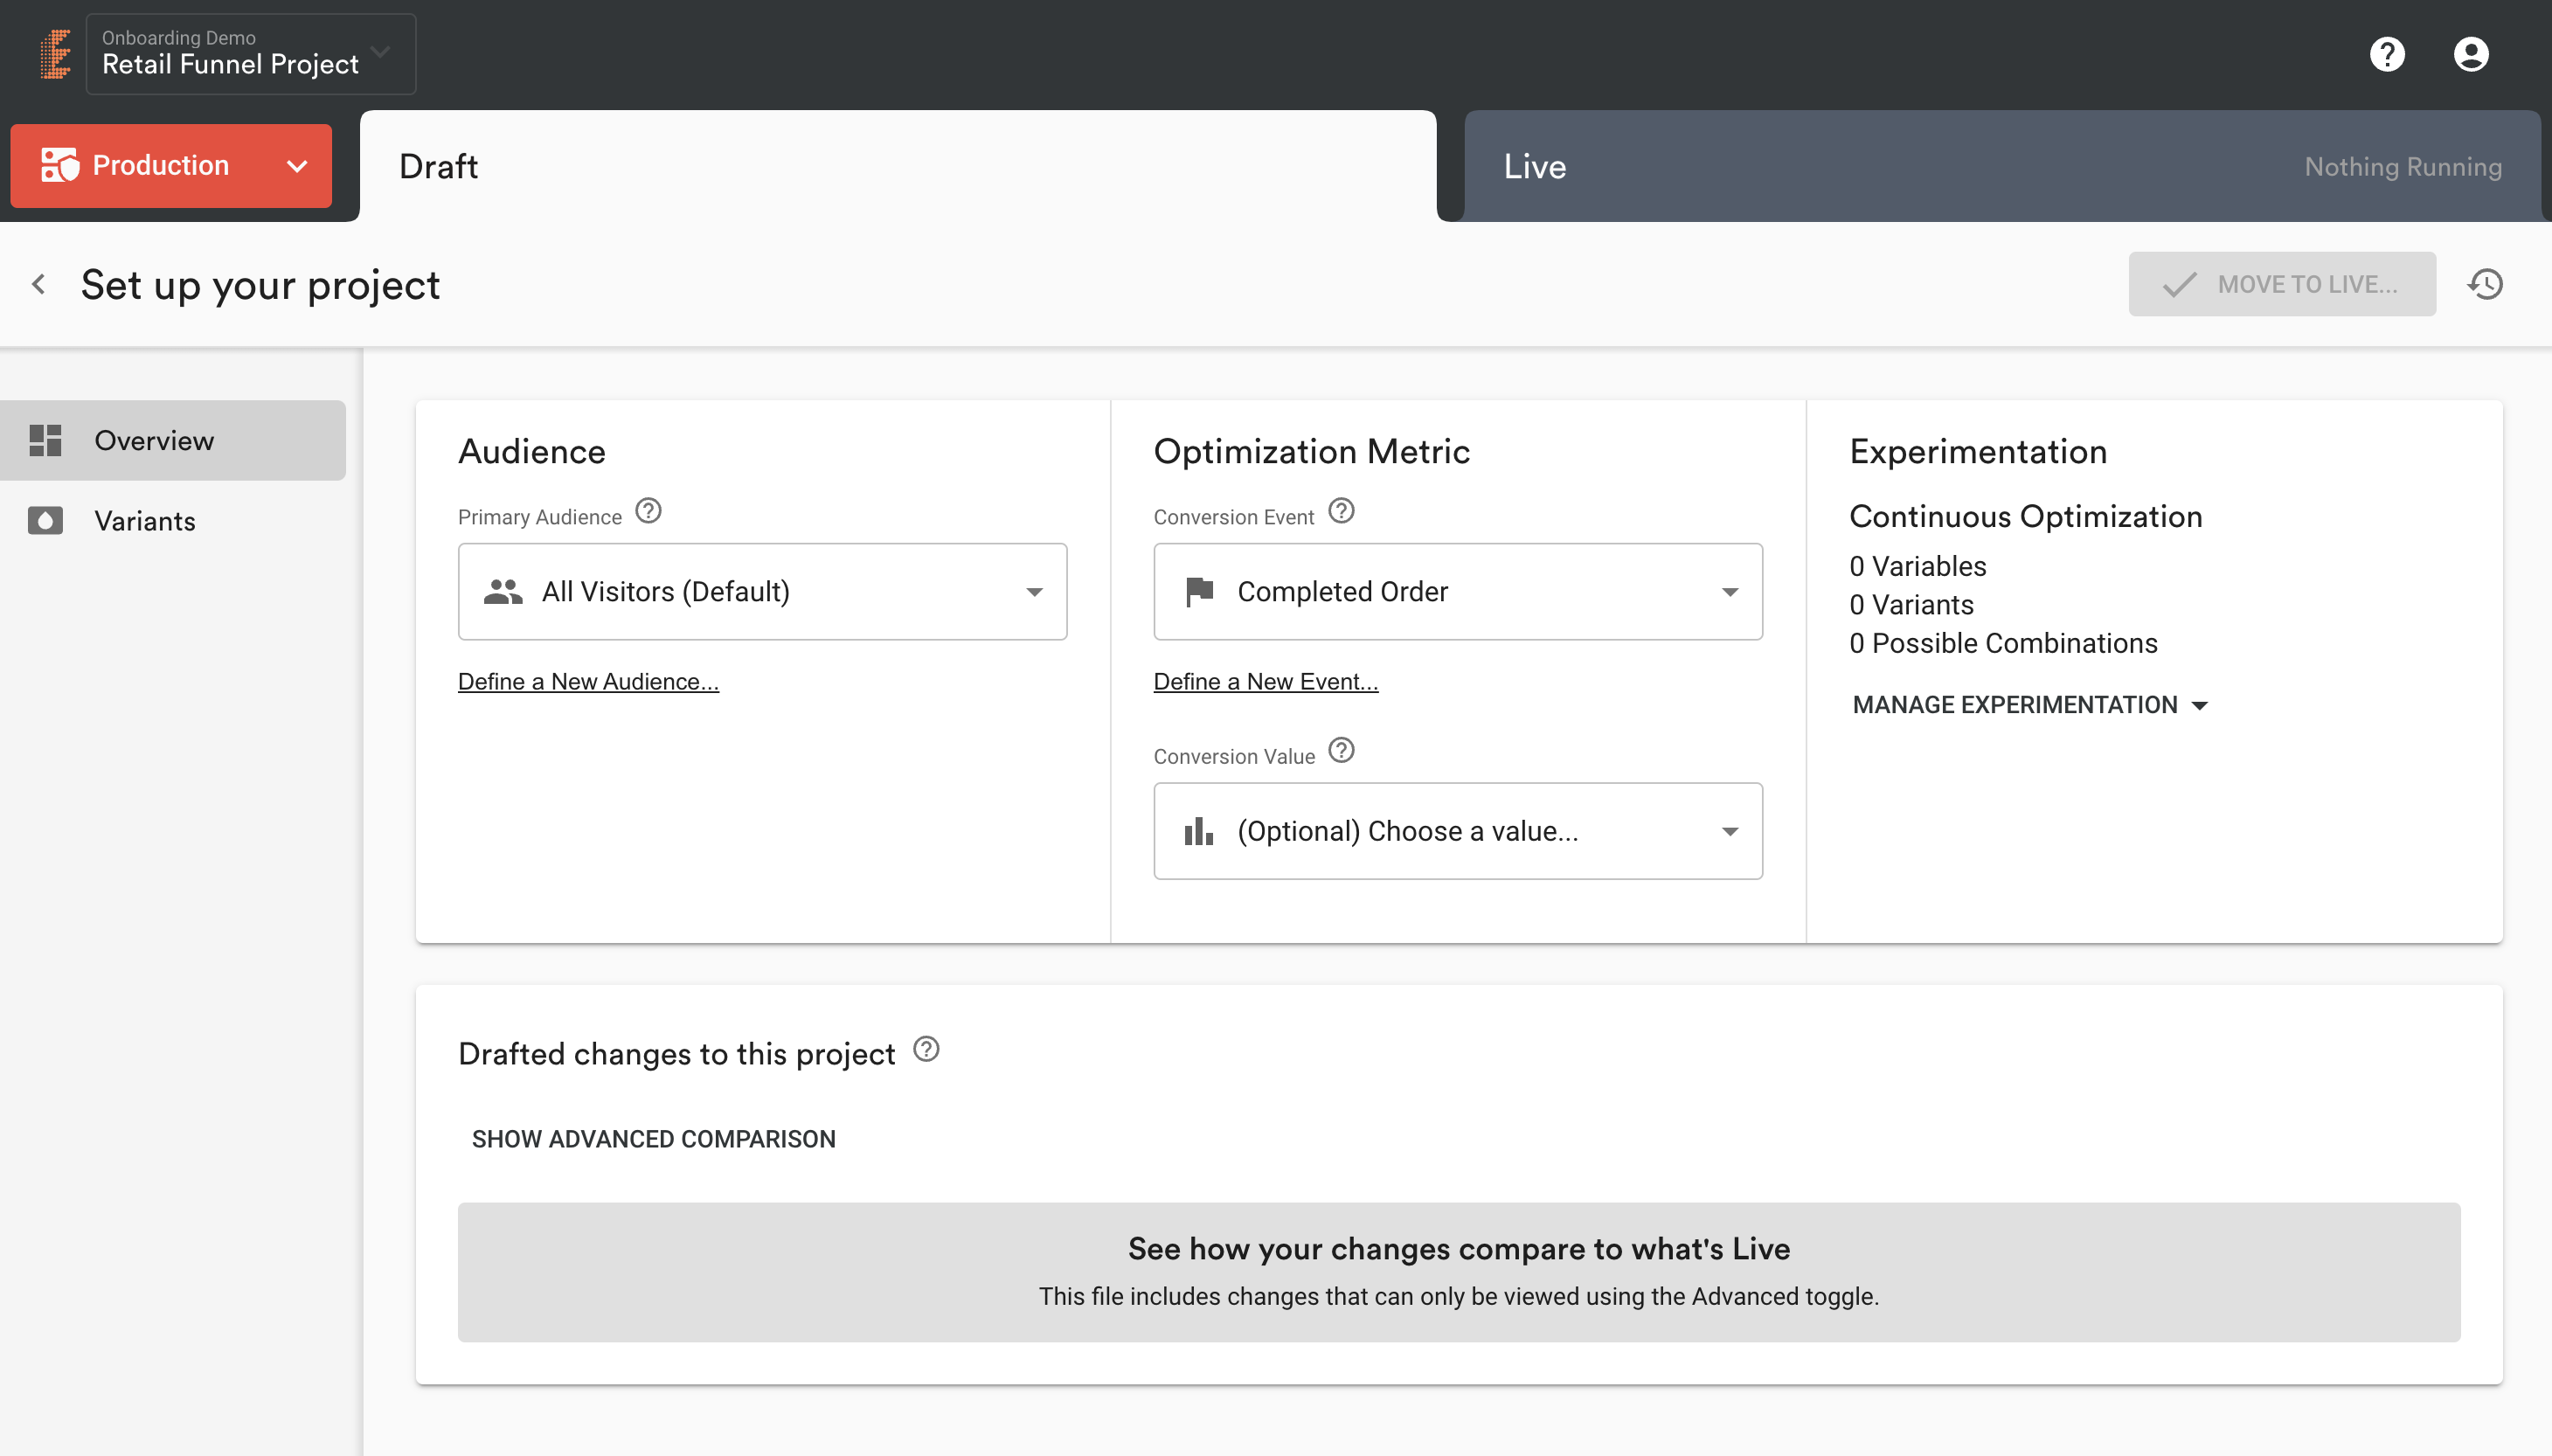Select Overview in the sidebar

coord(173,440)
